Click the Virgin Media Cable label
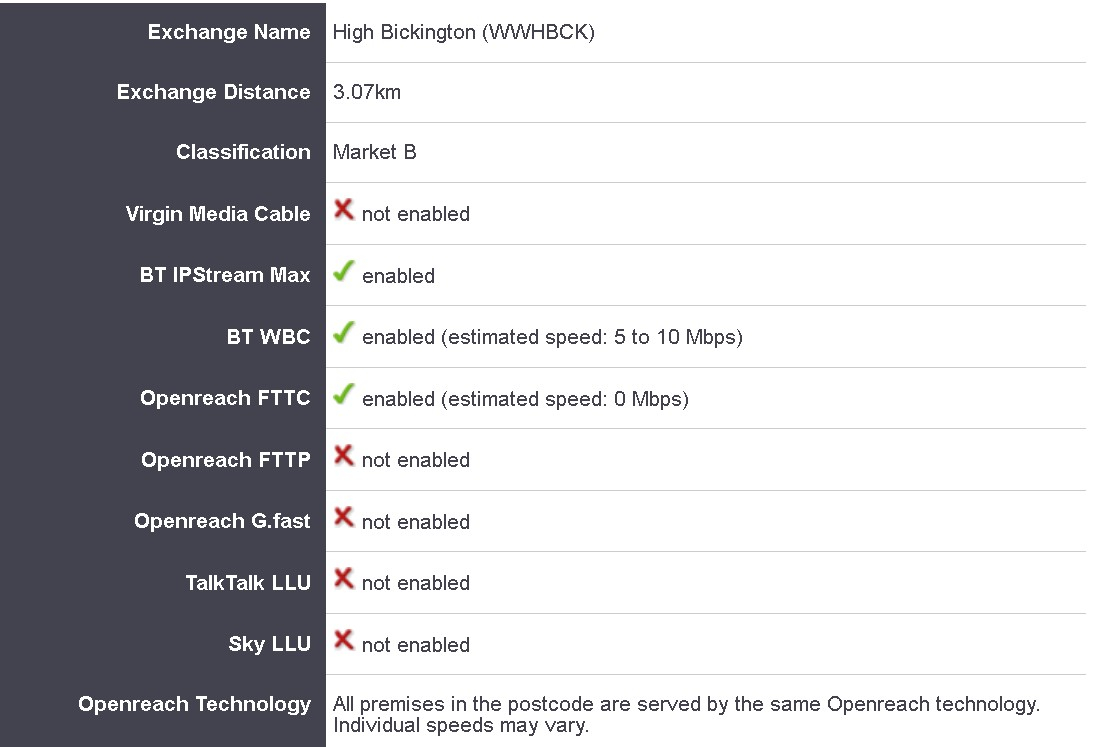 point(218,214)
